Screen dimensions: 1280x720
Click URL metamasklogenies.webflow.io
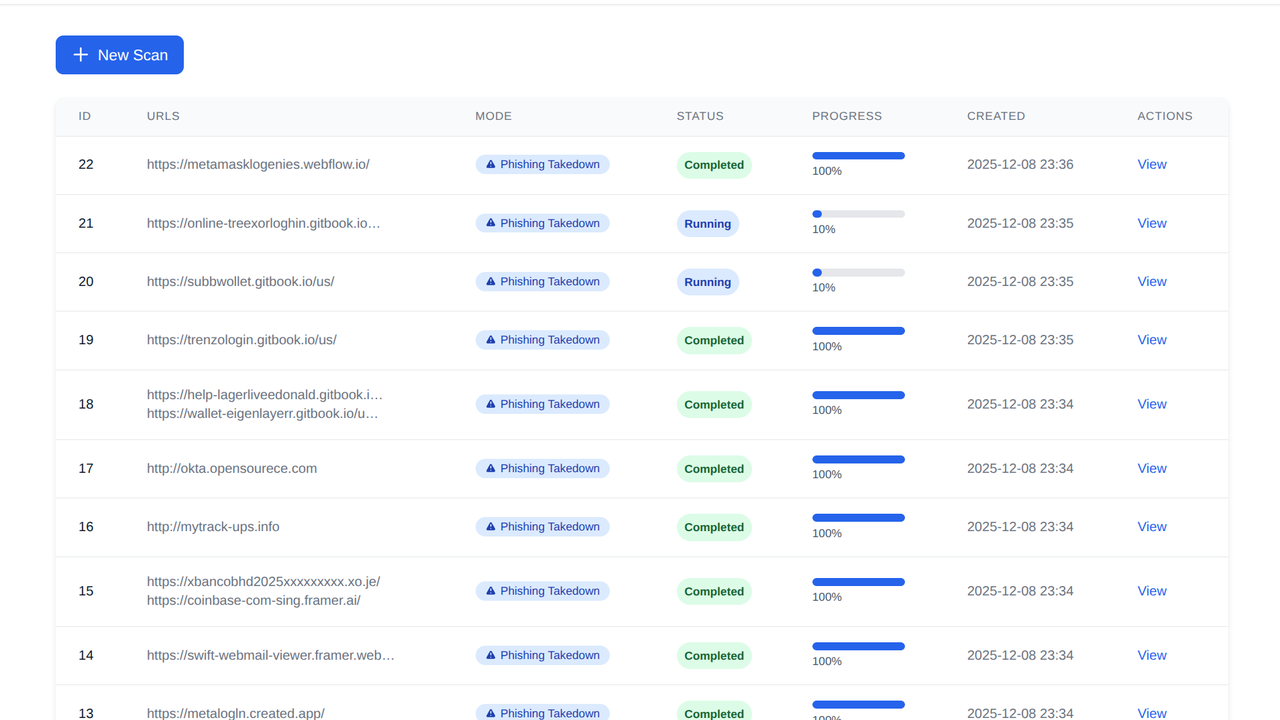pos(258,164)
